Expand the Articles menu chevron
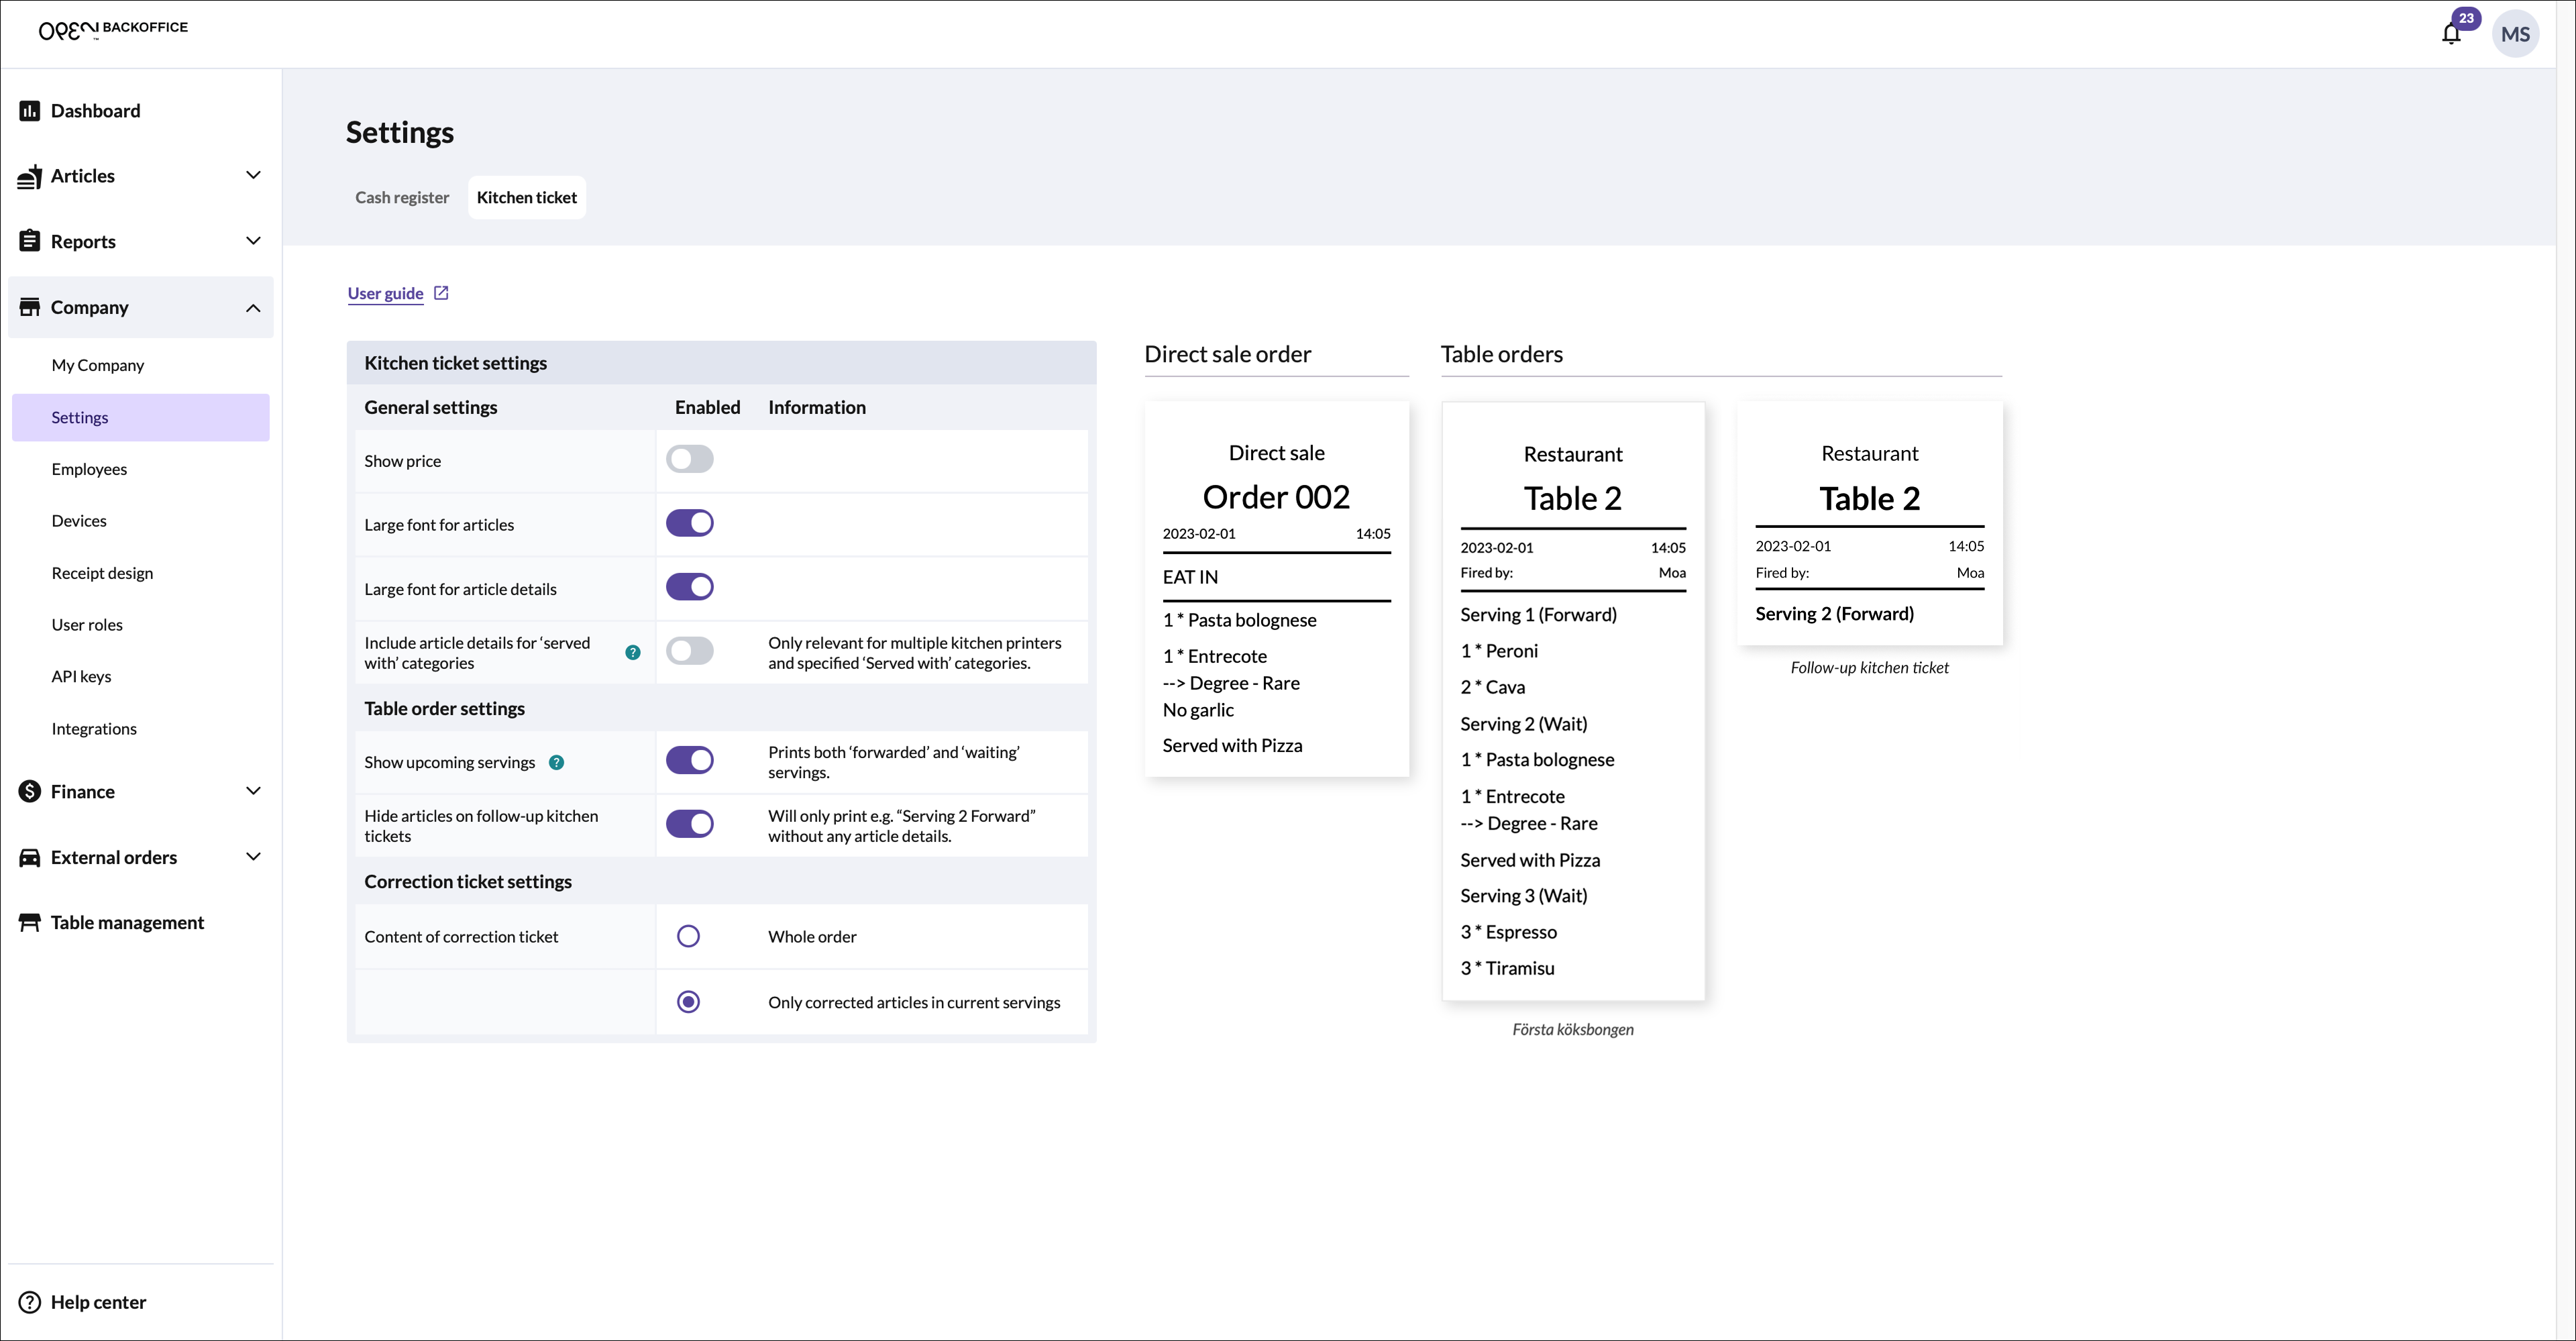The height and width of the screenshot is (1341, 2576). click(x=253, y=175)
